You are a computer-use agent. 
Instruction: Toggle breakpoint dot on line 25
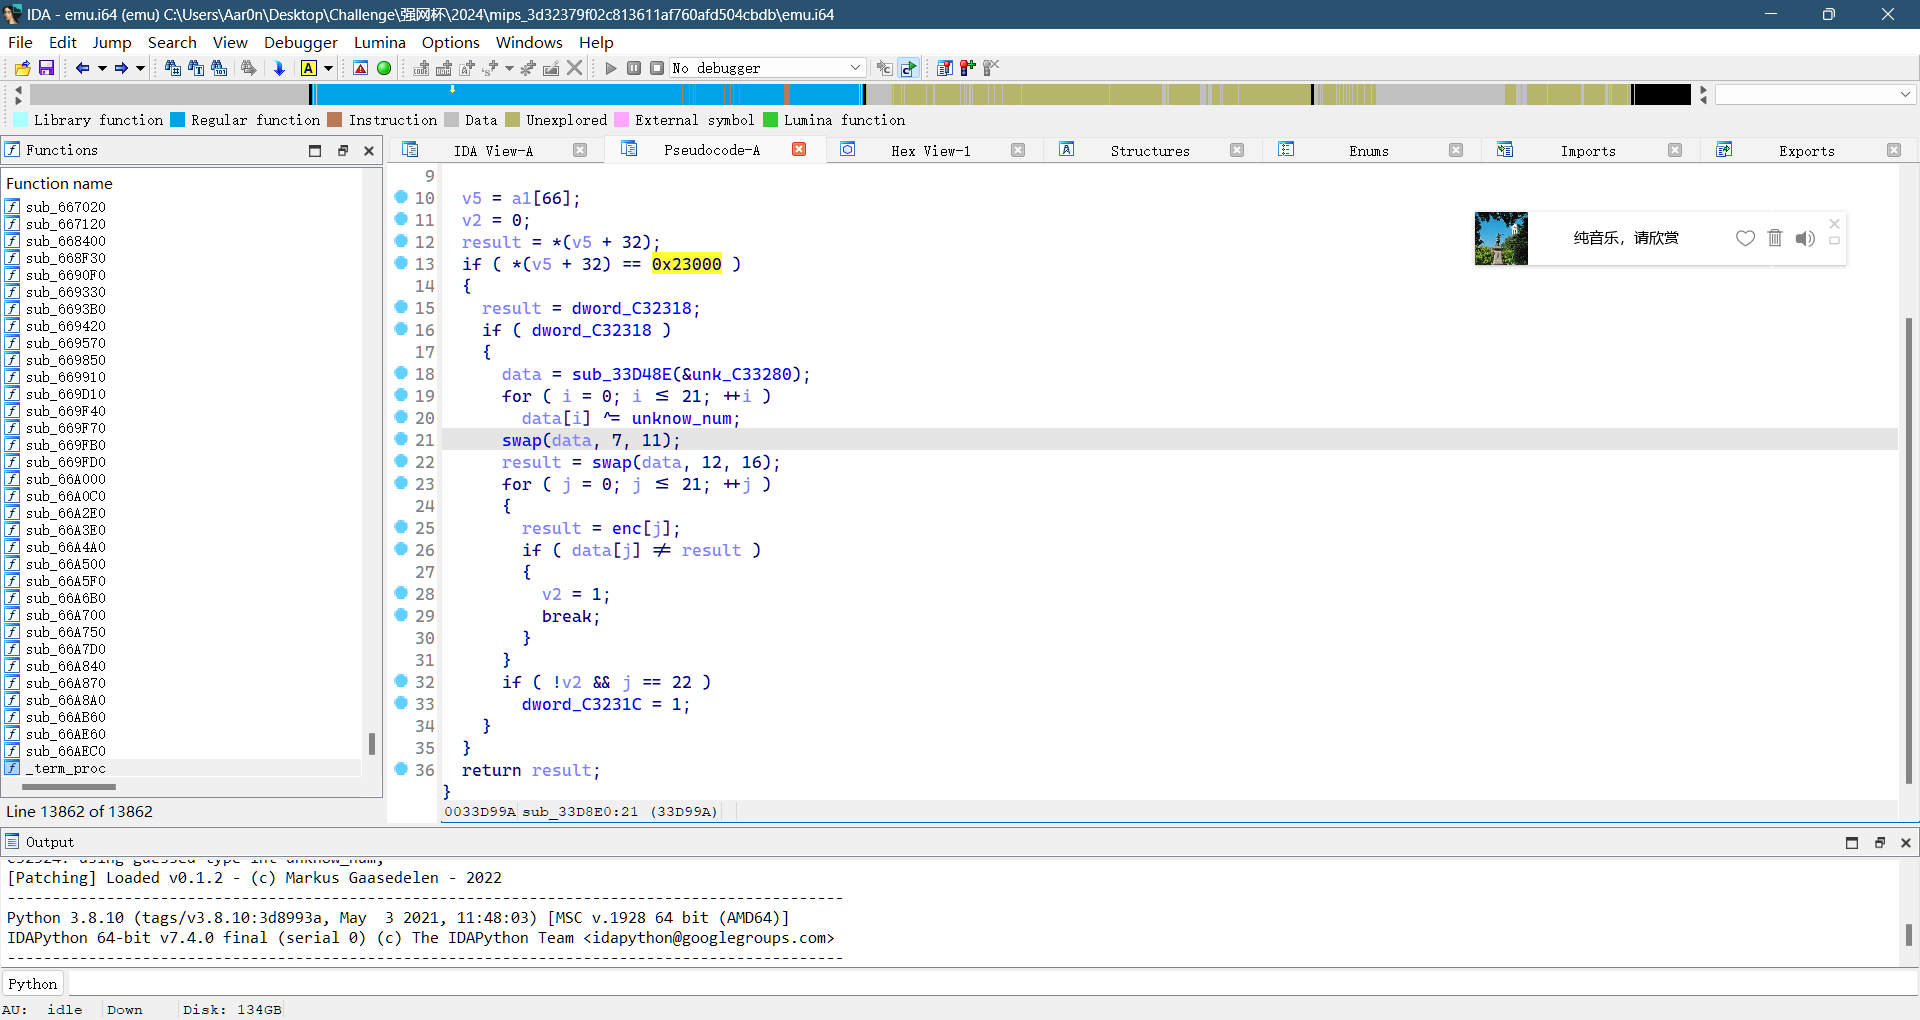401,527
